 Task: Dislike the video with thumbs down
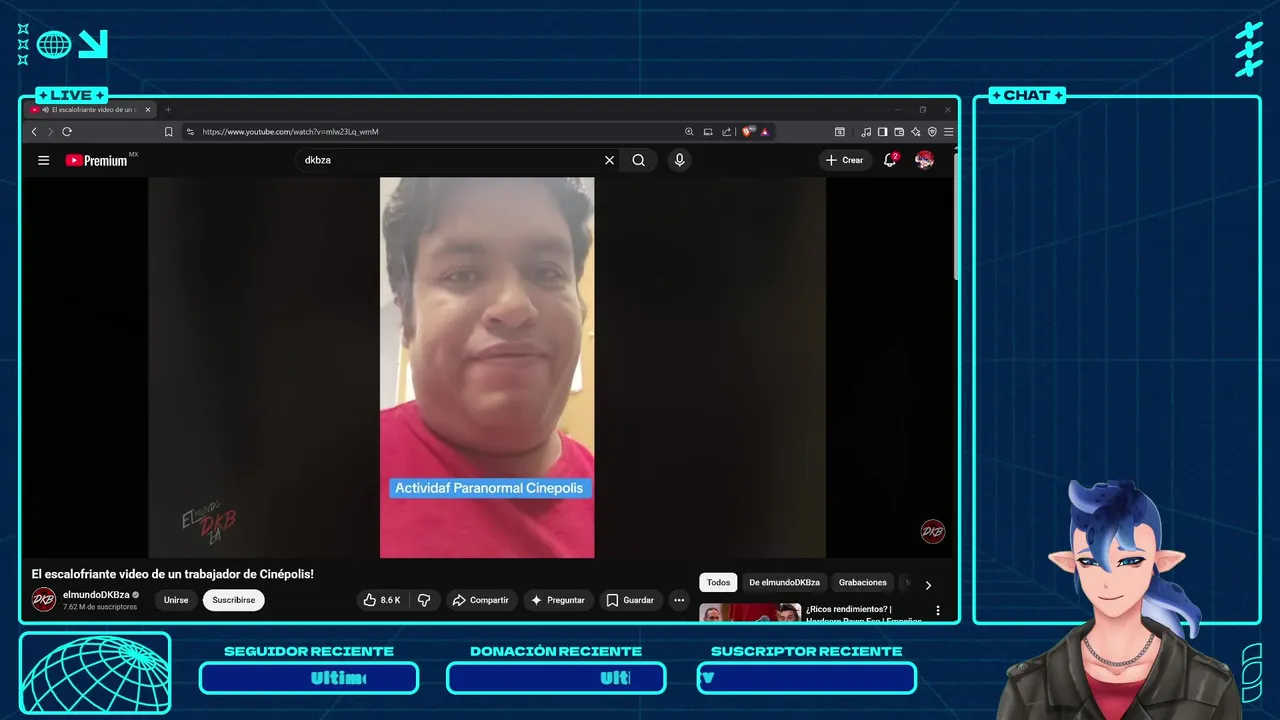tap(424, 600)
